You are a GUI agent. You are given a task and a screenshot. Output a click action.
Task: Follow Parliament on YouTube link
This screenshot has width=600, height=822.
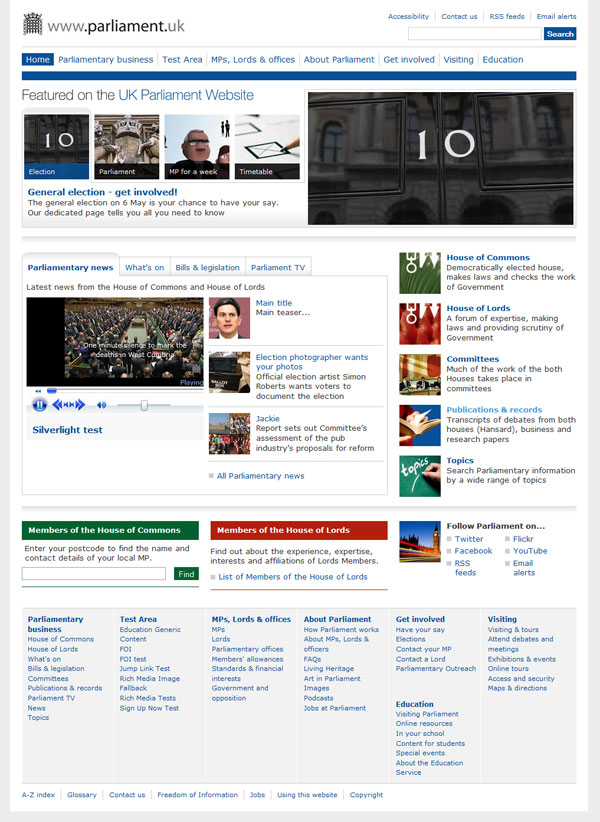pyautogui.click(x=530, y=551)
